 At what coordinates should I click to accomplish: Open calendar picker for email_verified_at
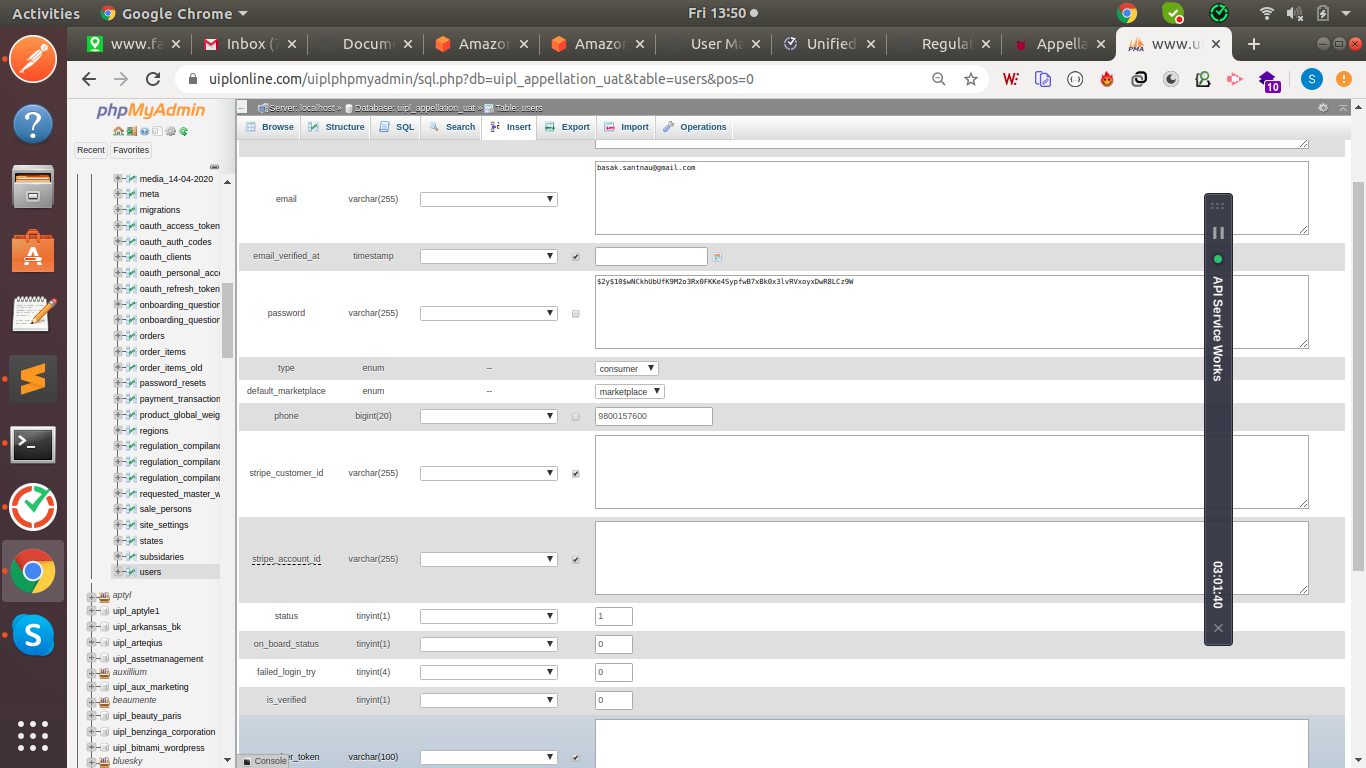pyautogui.click(x=717, y=257)
